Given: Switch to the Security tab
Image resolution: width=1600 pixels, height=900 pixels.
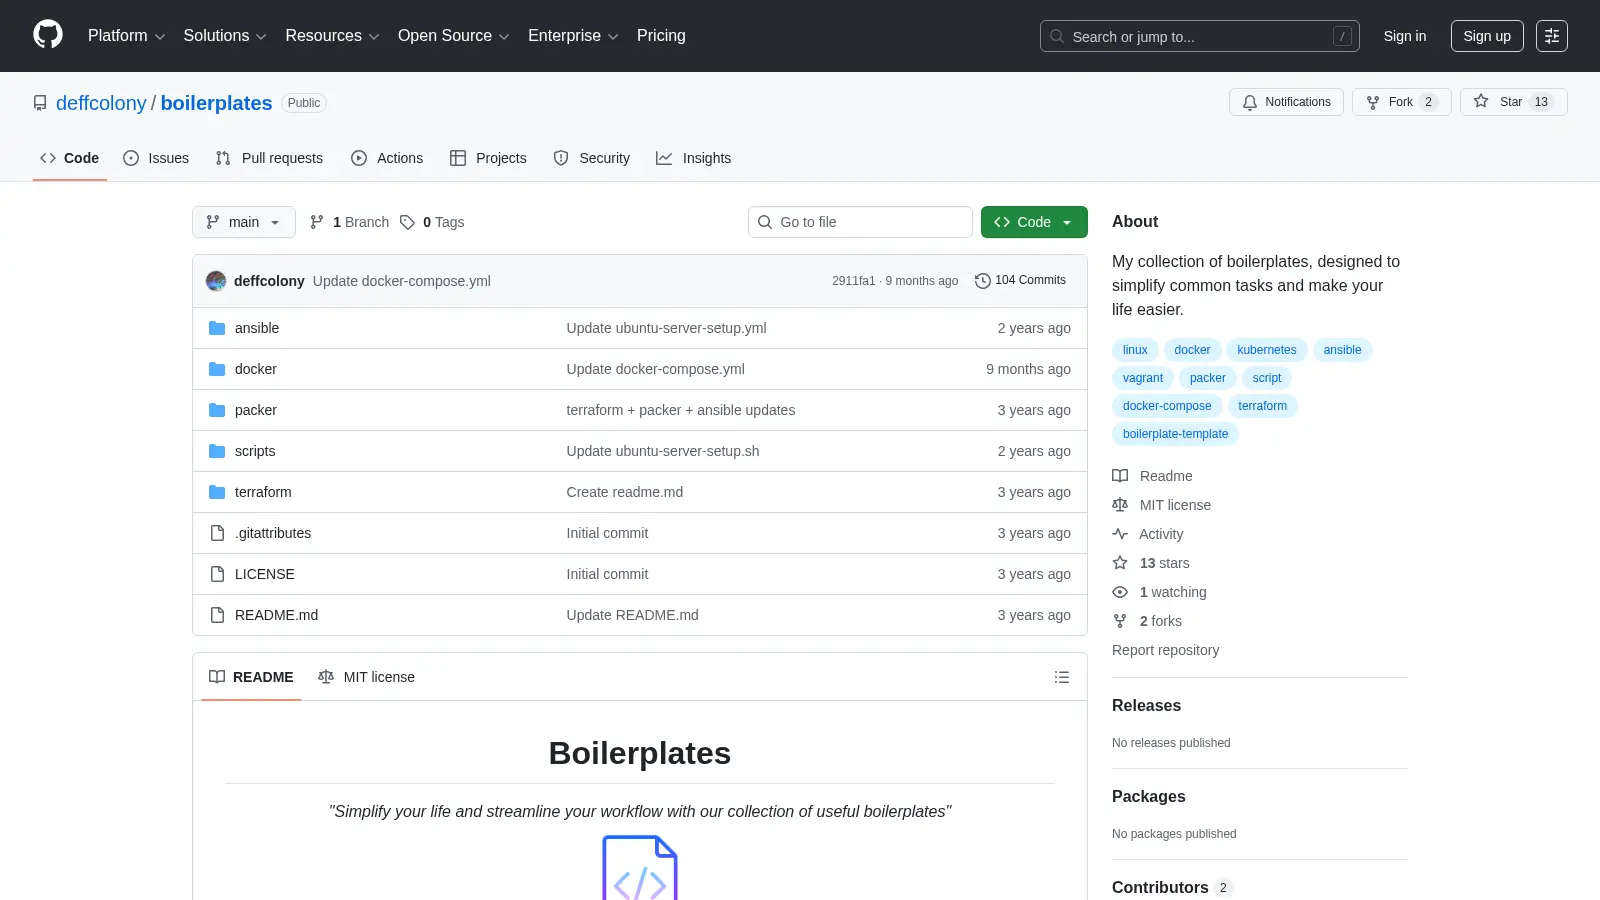Looking at the screenshot, I should (x=592, y=158).
